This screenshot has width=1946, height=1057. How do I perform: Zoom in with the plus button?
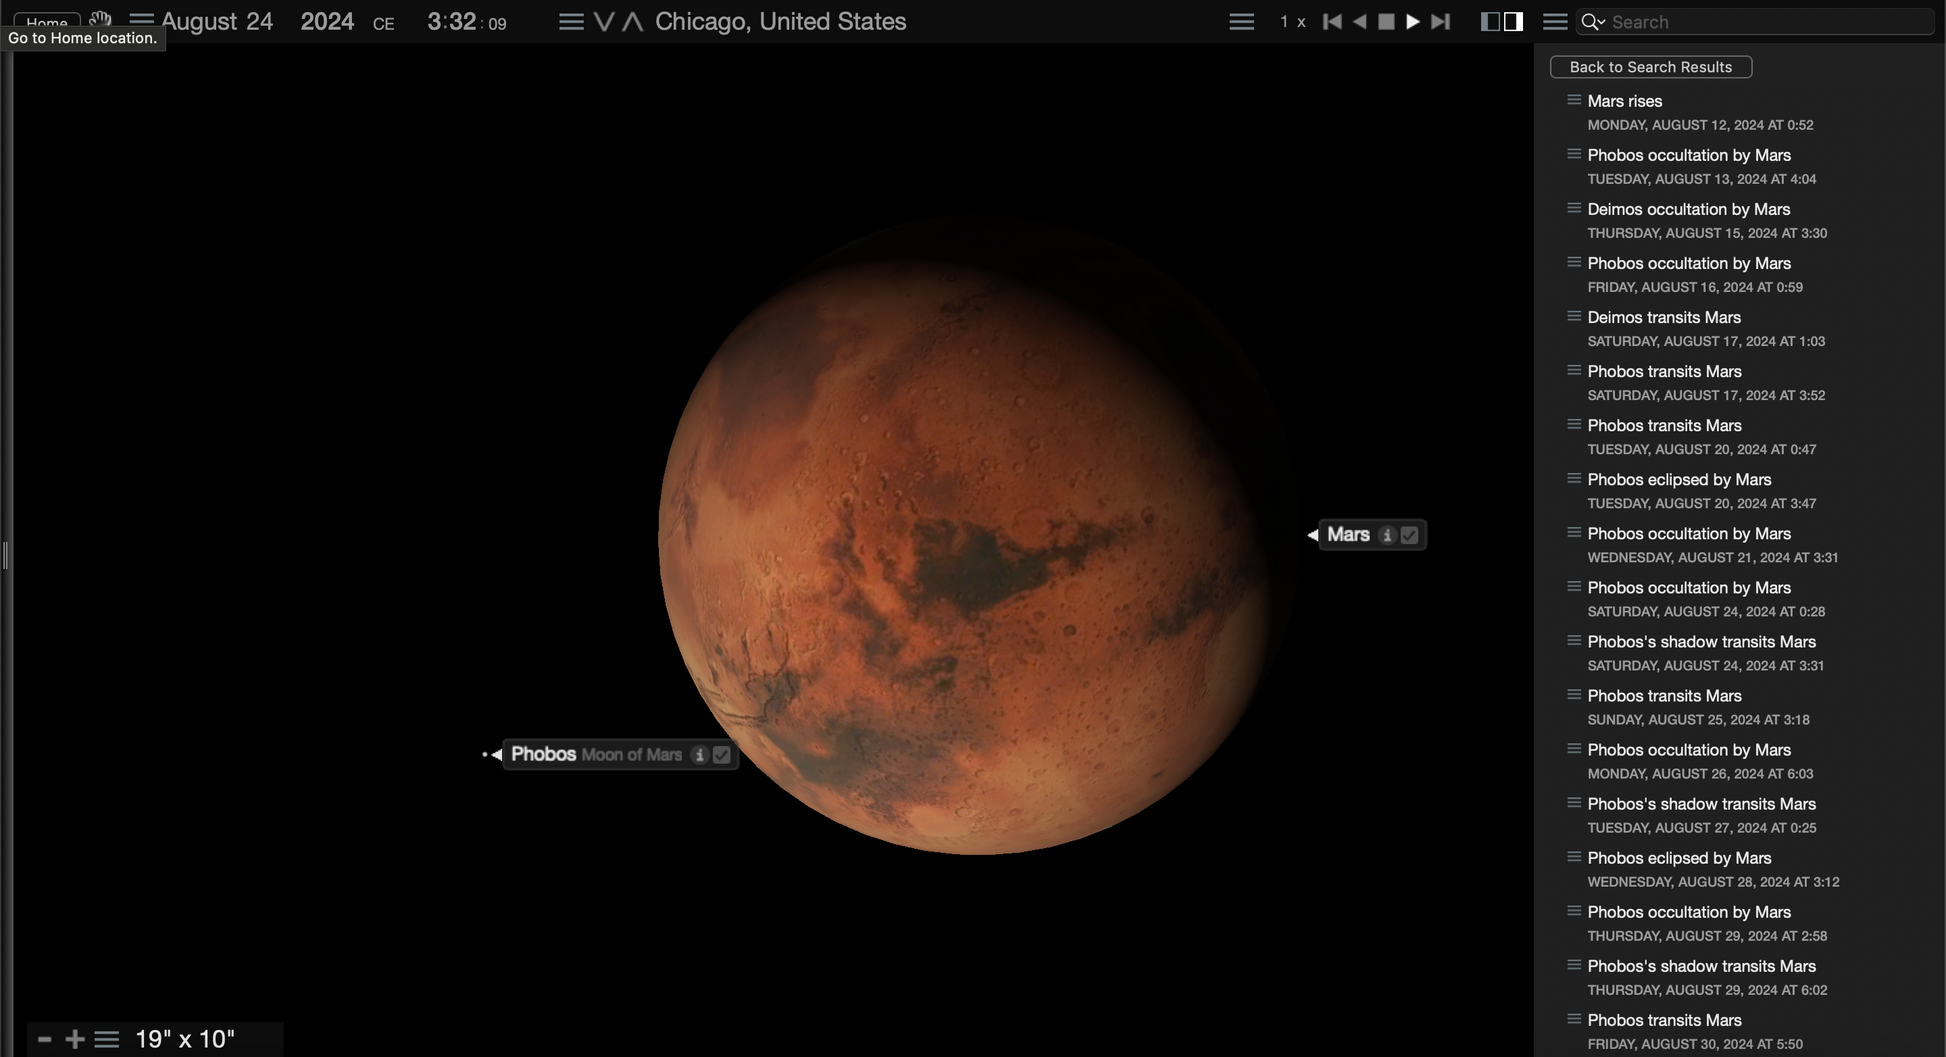tap(75, 1040)
